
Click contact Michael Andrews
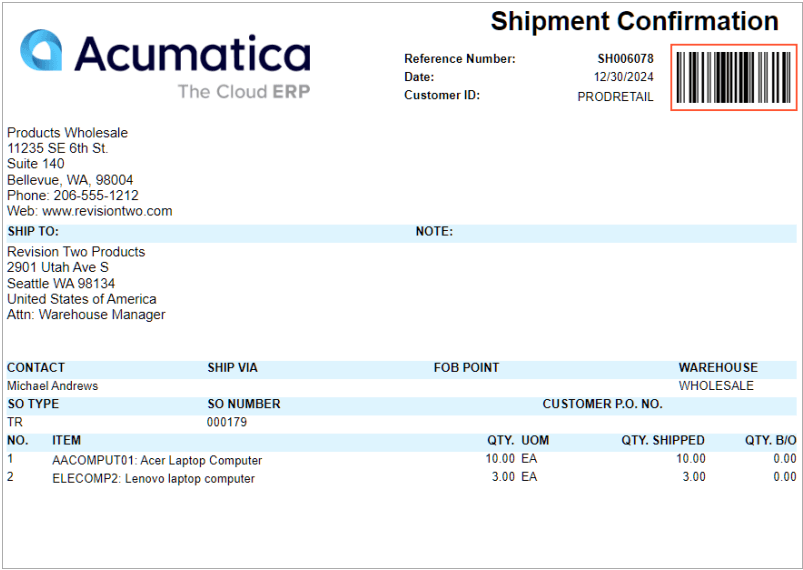pos(52,386)
